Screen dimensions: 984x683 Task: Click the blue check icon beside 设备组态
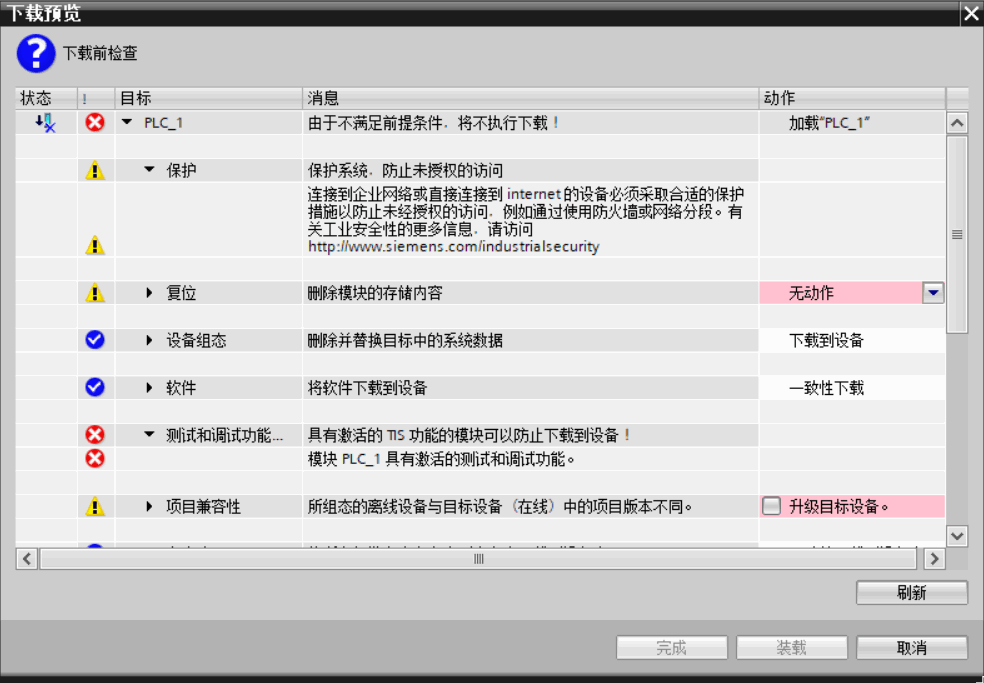(x=95, y=339)
